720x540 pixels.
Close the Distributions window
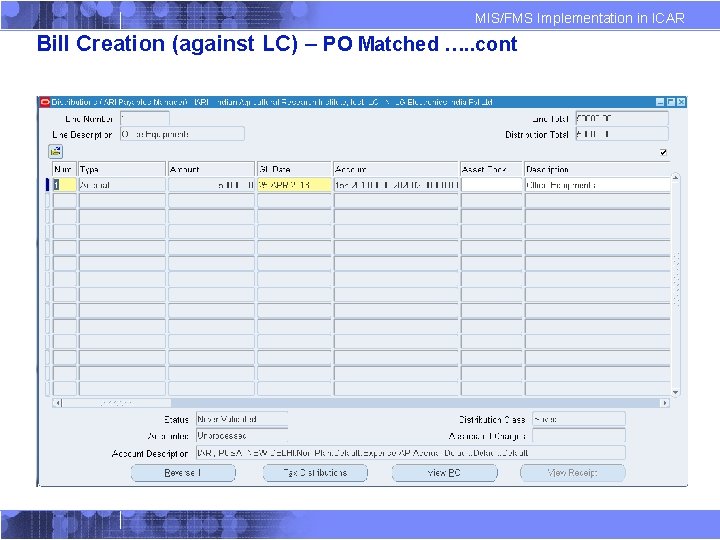click(x=681, y=102)
